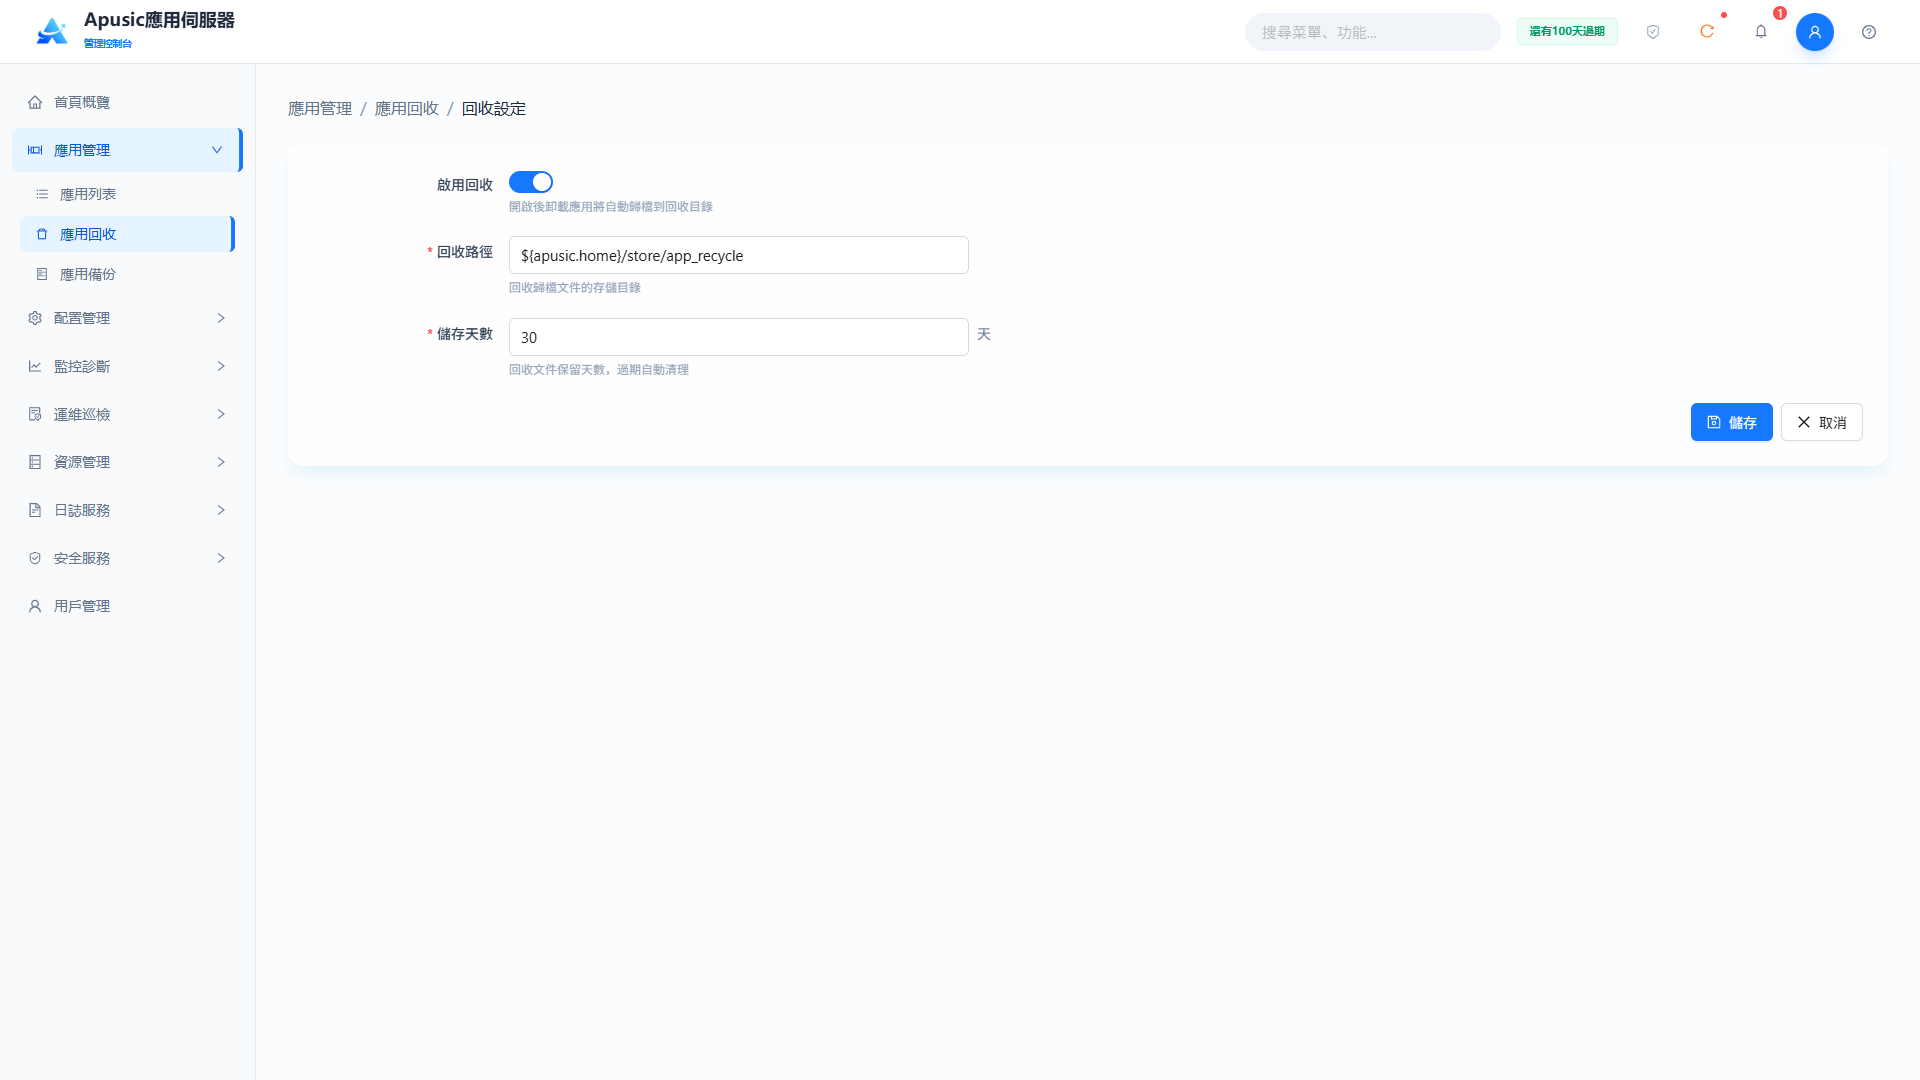Open 首頁概覽 menu item

click(x=127, y=102)
